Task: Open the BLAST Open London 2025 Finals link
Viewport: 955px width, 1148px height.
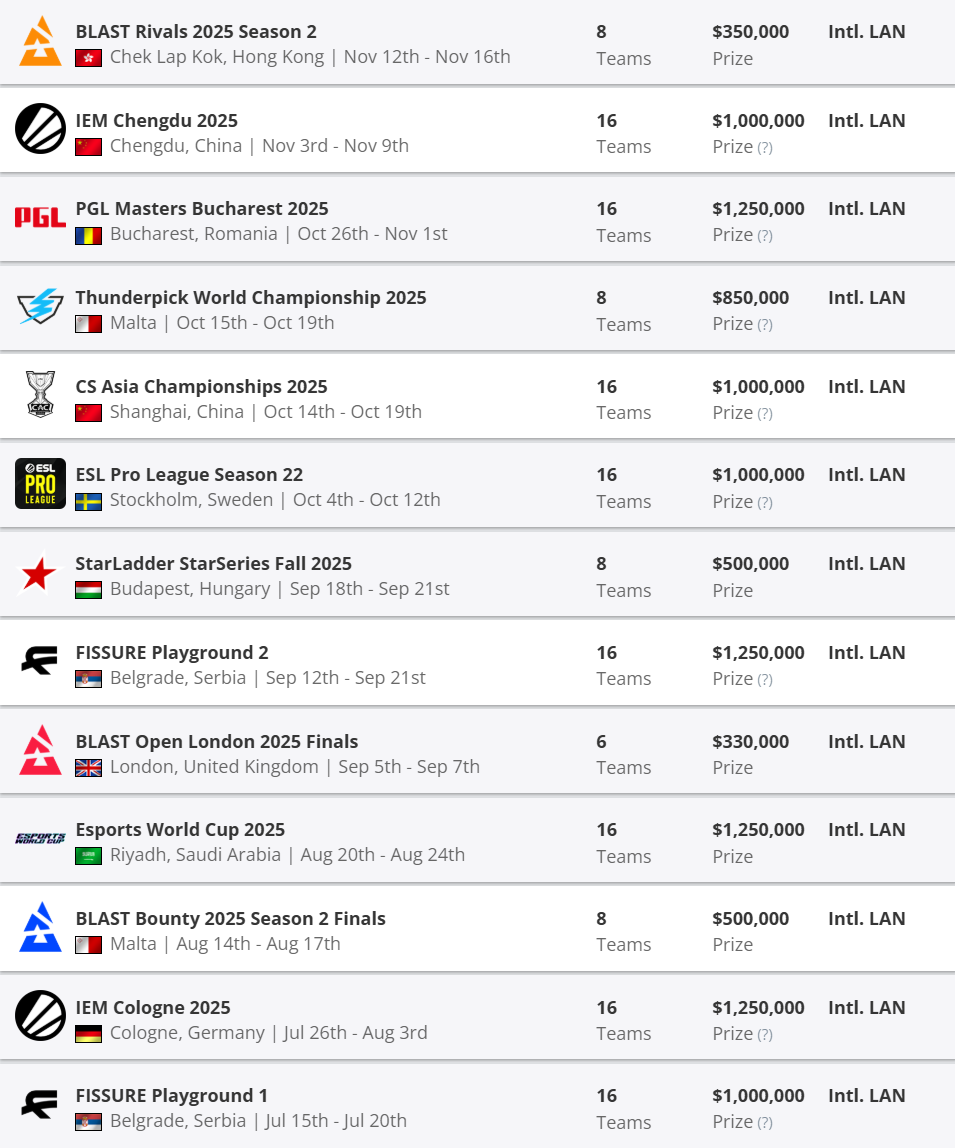Action: [x=216, y=741]
